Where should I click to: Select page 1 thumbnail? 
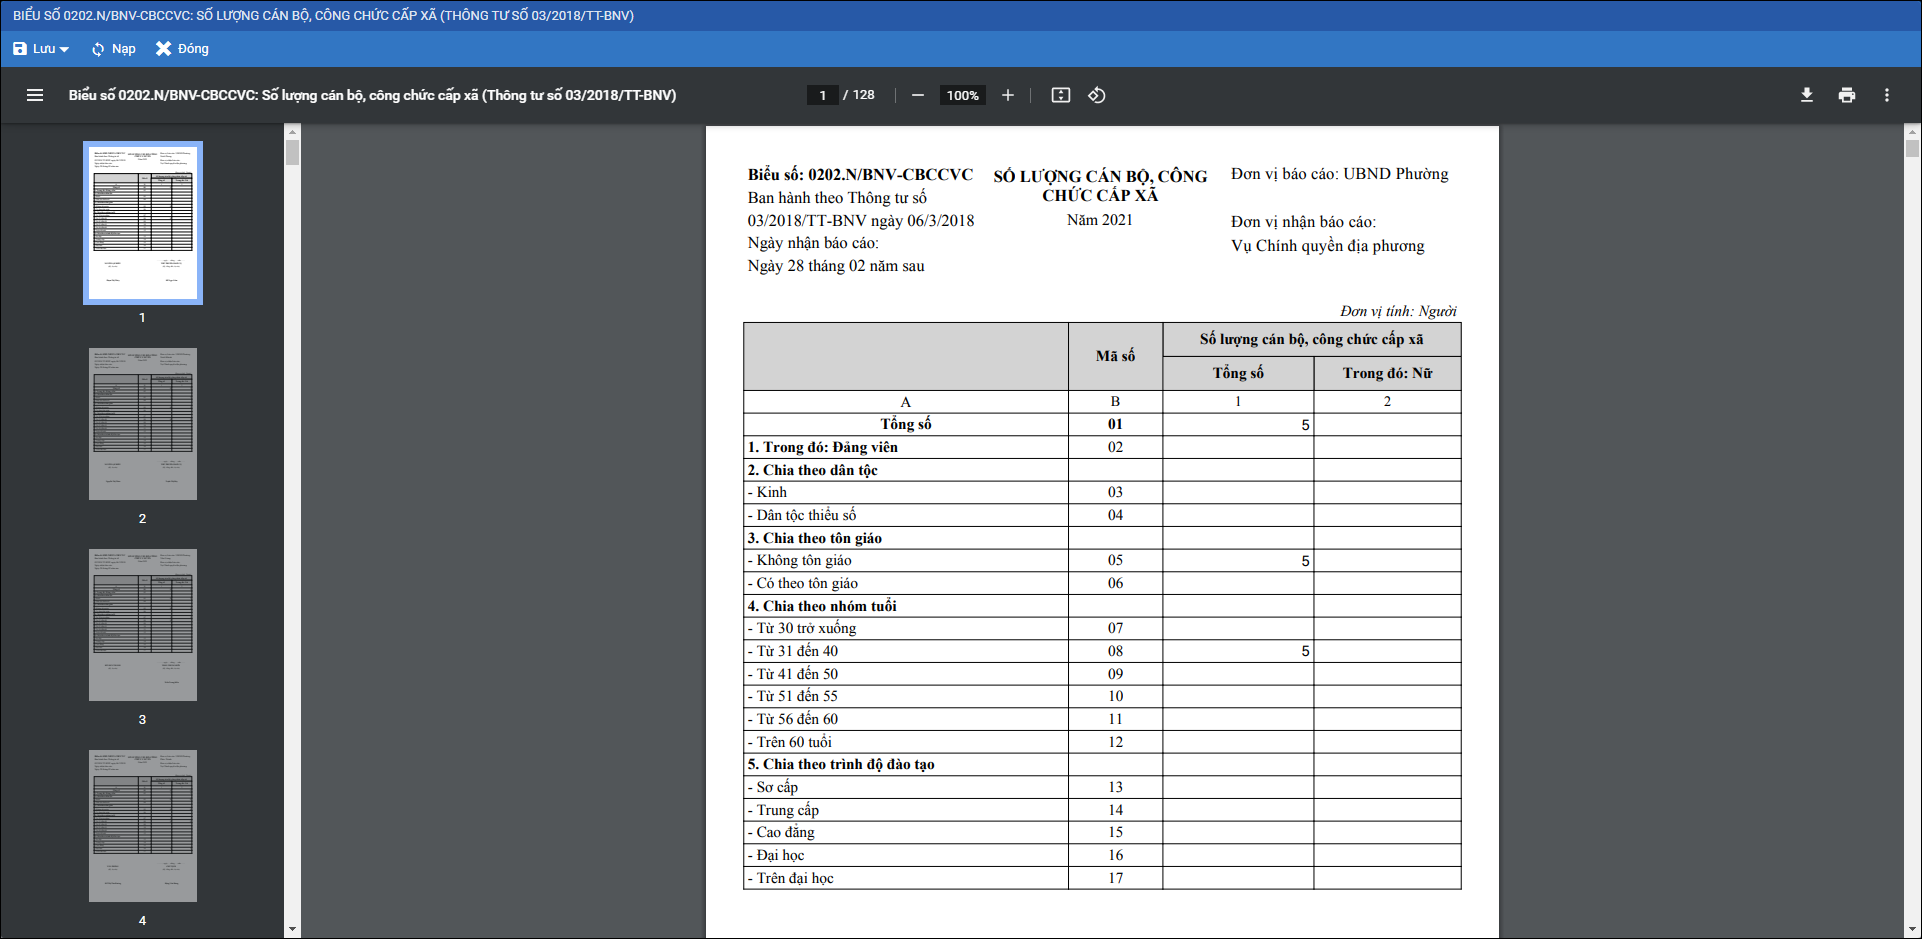pos(143,222)
